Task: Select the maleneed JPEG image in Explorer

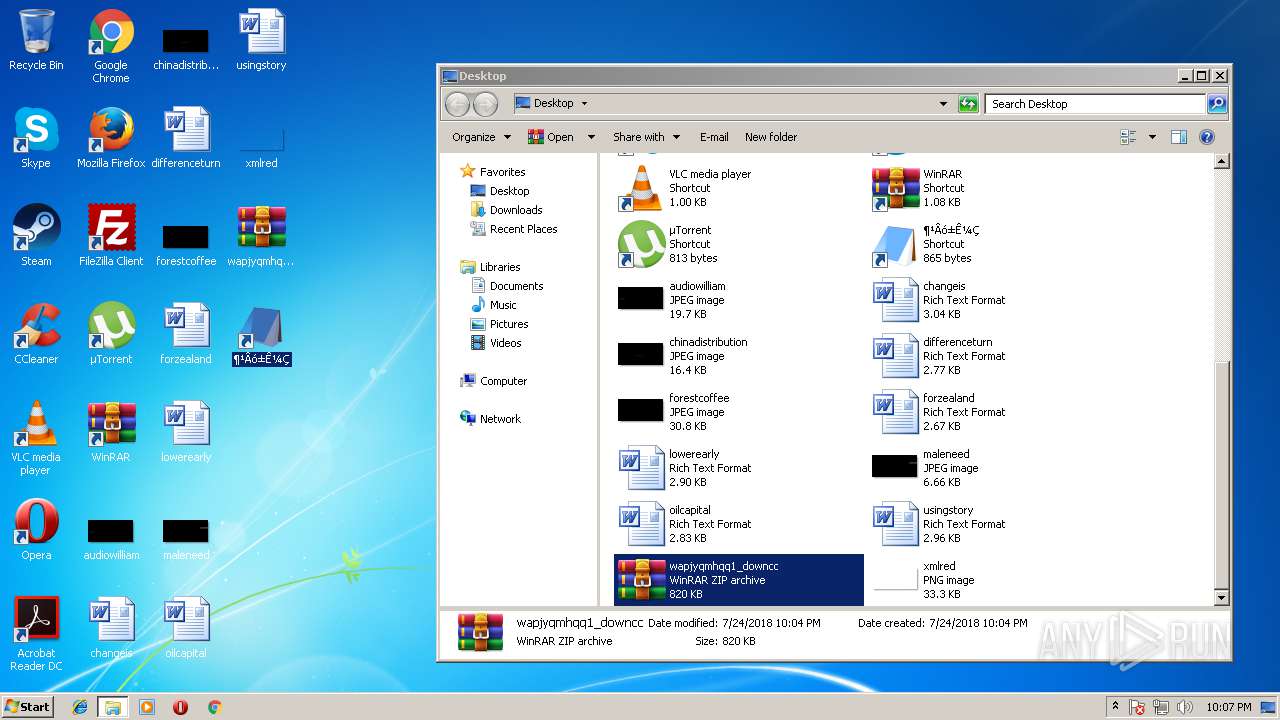Action: click(x=992, y=468)
